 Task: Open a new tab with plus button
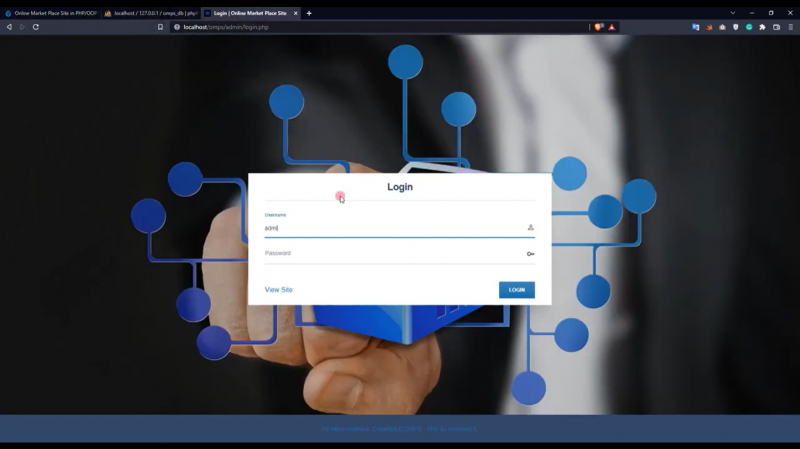[x=309, y=13]
